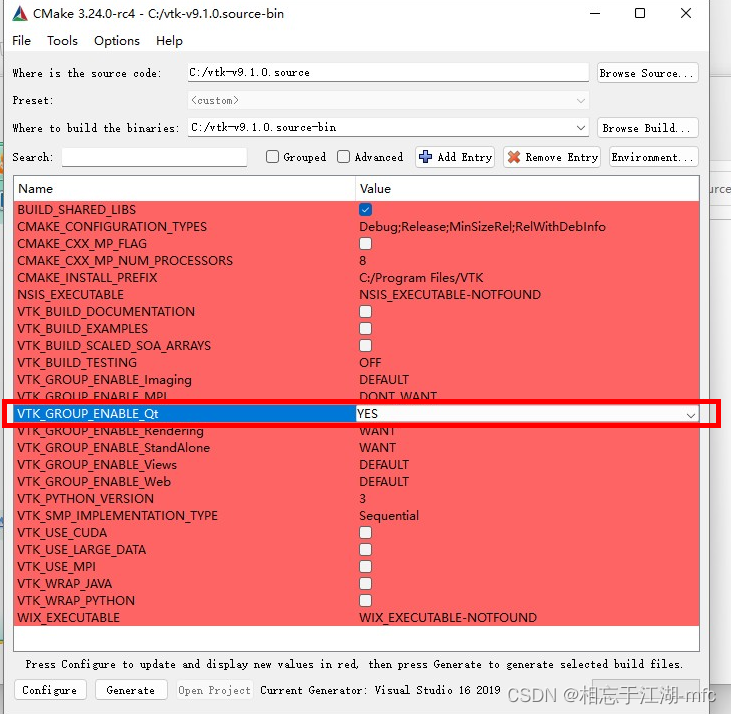The height and width of the screenshot is (714, 731).
Task: Select the NSIS_EXECUTABLE entry name
Action: [70, 295]
